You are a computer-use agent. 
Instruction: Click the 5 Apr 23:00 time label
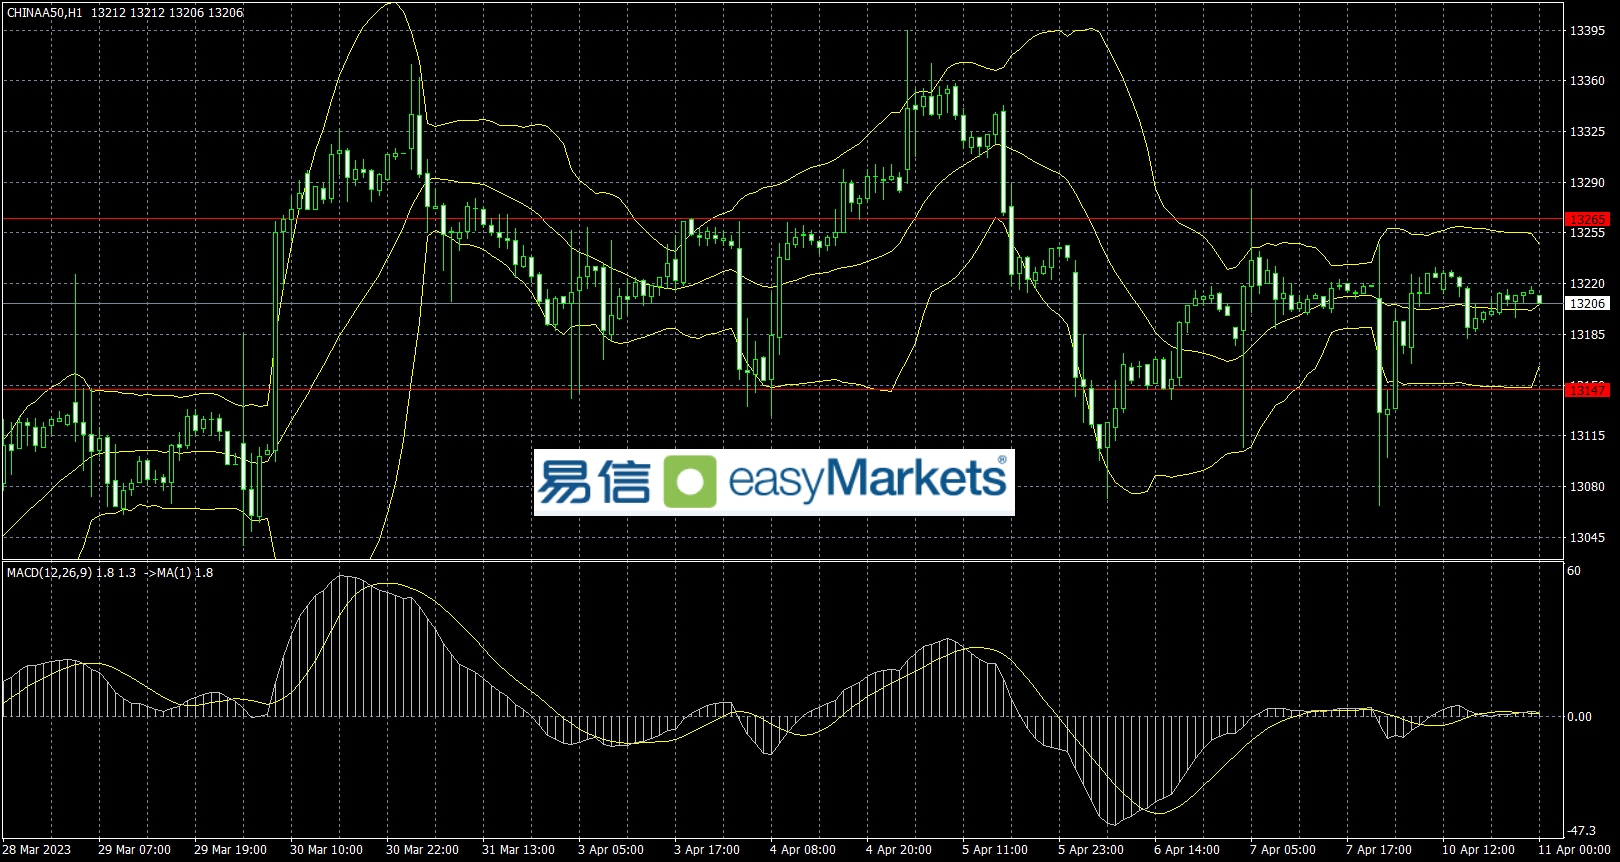click(1091, 850)
